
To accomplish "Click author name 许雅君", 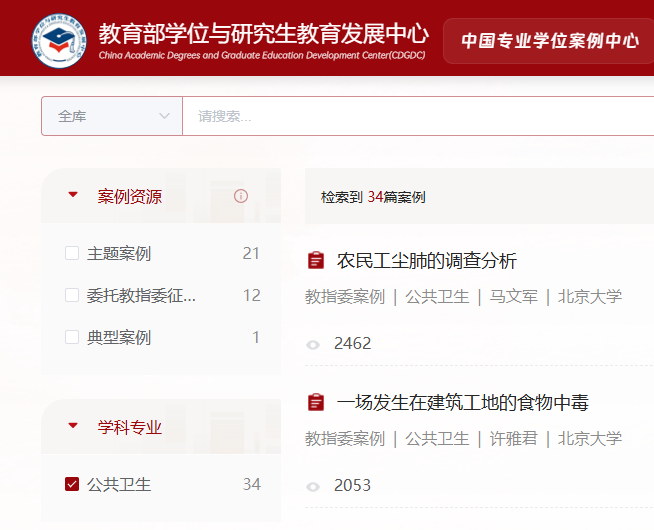I will [x=513, y=438].
